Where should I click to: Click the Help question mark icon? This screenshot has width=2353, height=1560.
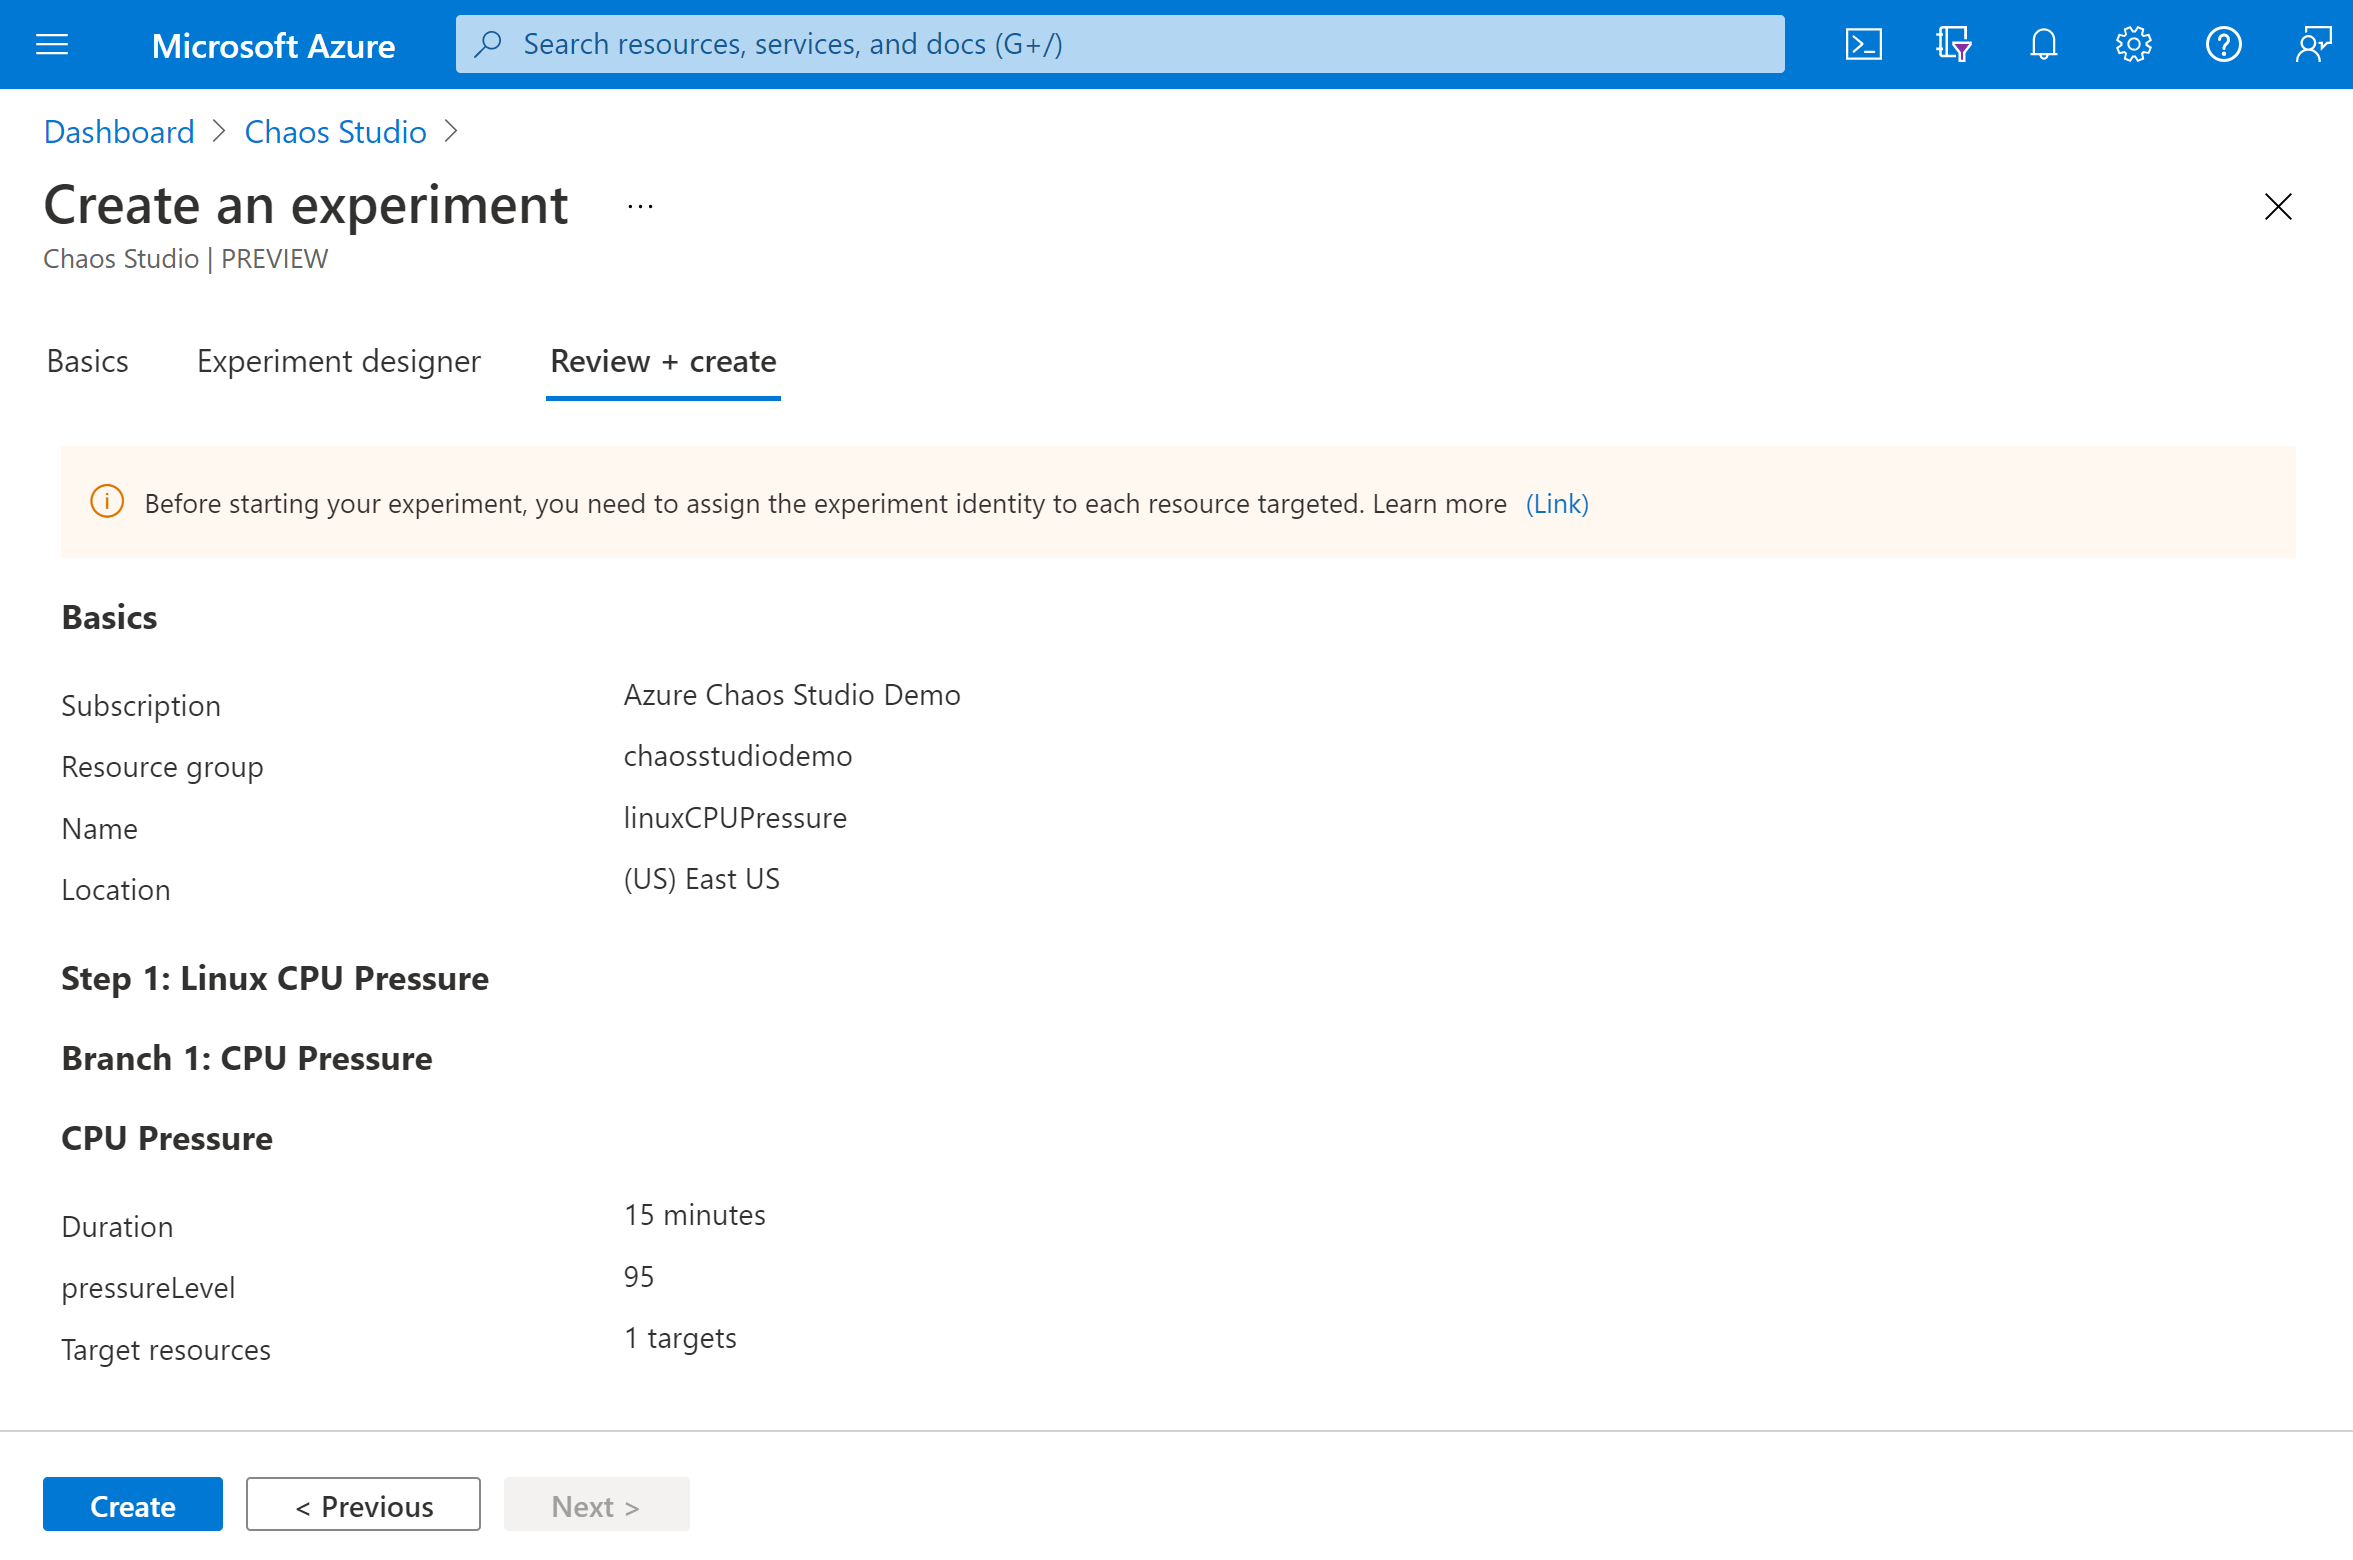pos(2224,44)
